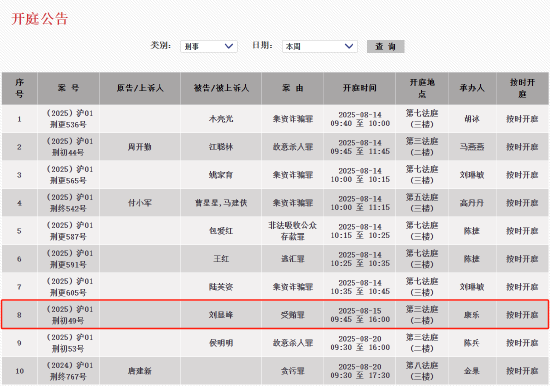Click appellant 唐建新 in row 10
The image size is (550, 386).
(140, 371)
